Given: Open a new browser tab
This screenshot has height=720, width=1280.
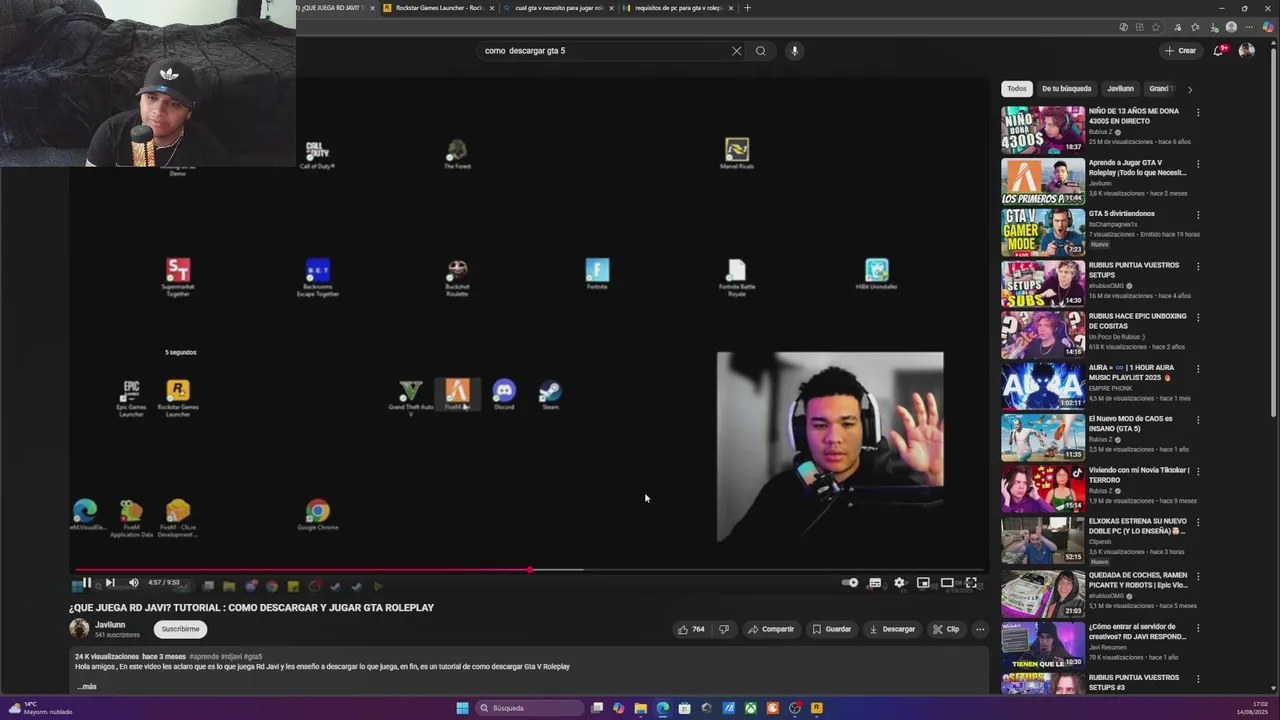Looking at the screenshot, I should click(x=747, y=8).
